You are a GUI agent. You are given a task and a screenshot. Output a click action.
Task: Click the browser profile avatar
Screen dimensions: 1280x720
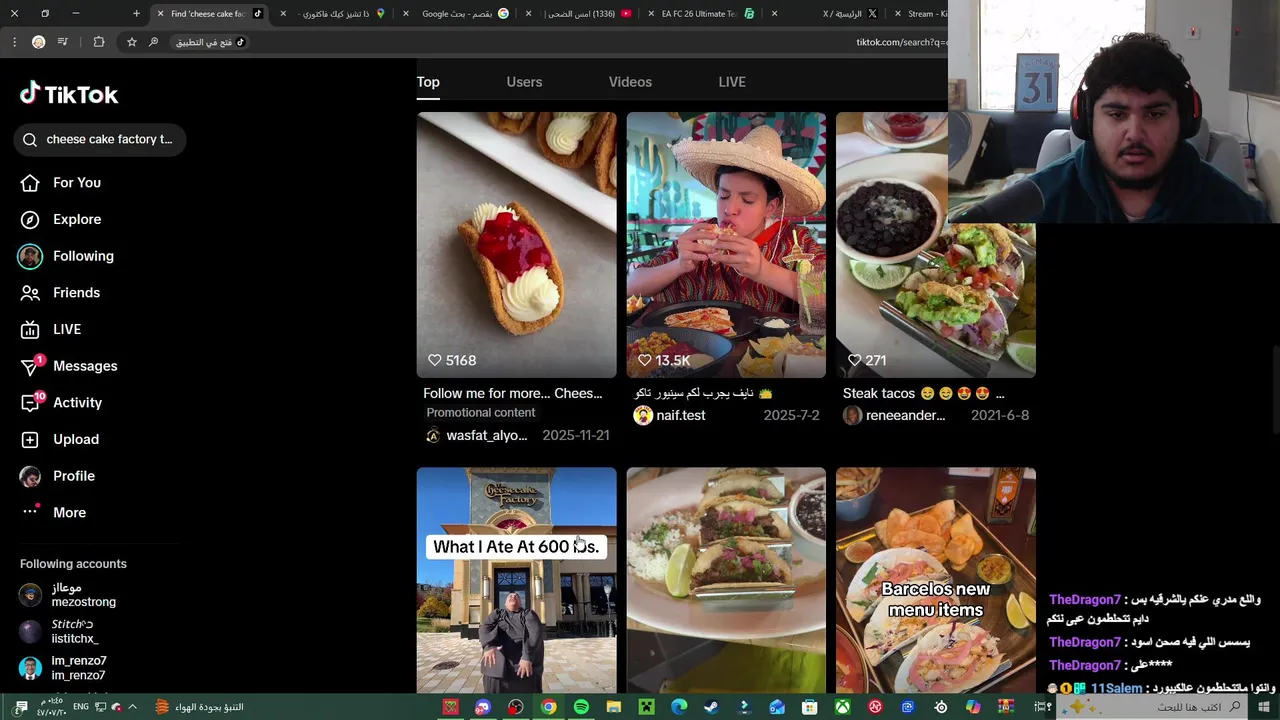coord(38,42)
